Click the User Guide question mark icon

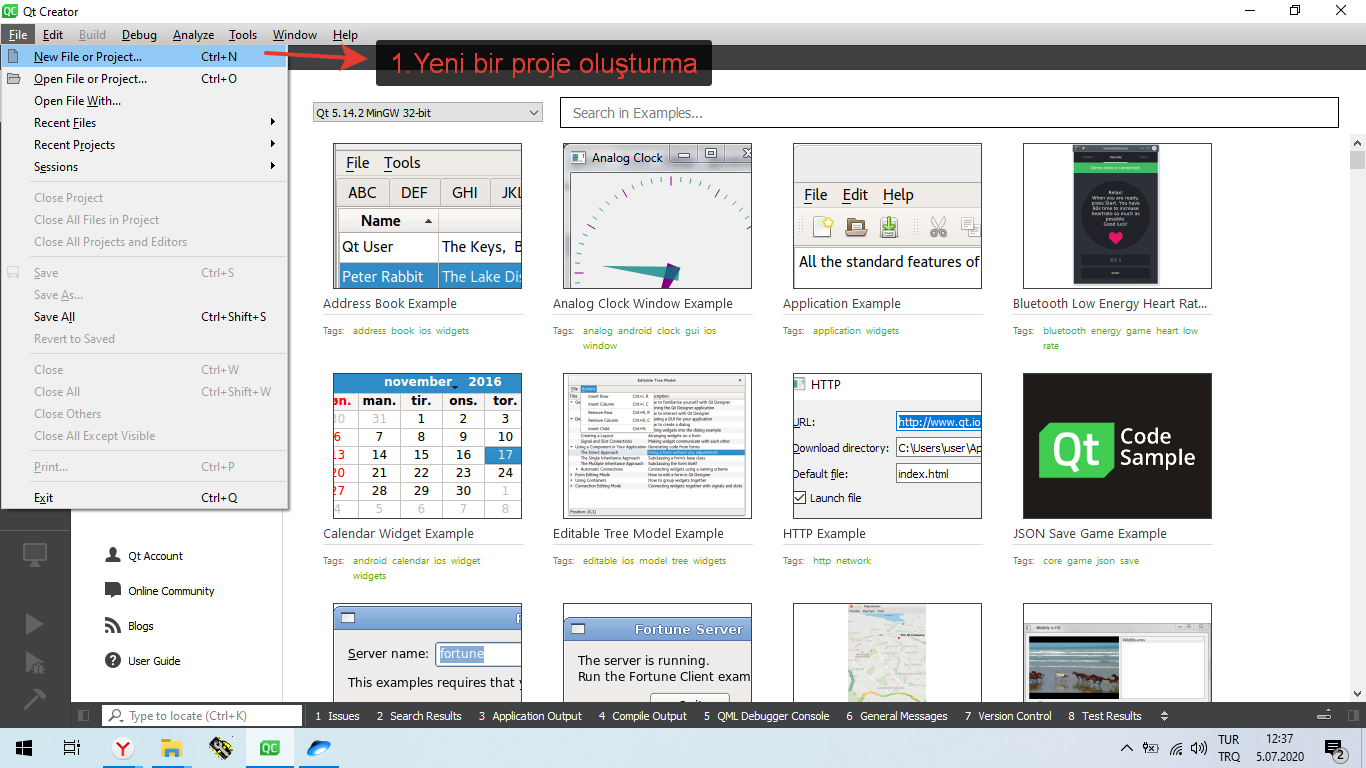point(113,661)
